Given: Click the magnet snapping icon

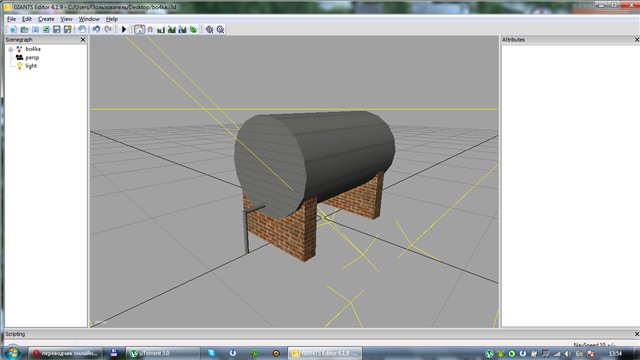Looking at the screenshot, I should point(150,29).
